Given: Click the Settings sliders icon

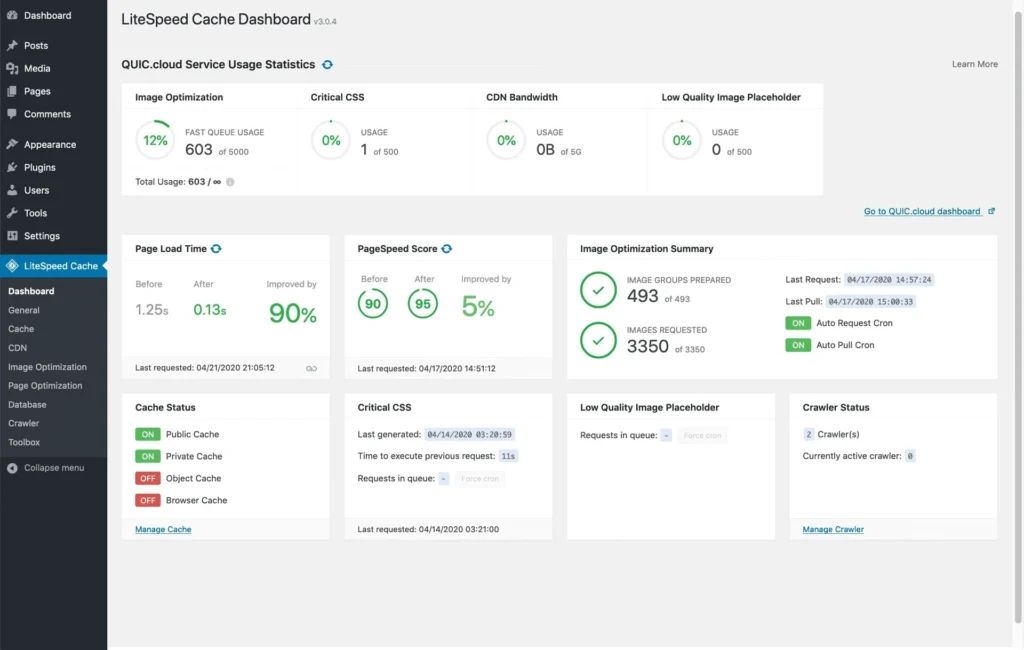Looking at the screenshot, I should tap(12, 236).
